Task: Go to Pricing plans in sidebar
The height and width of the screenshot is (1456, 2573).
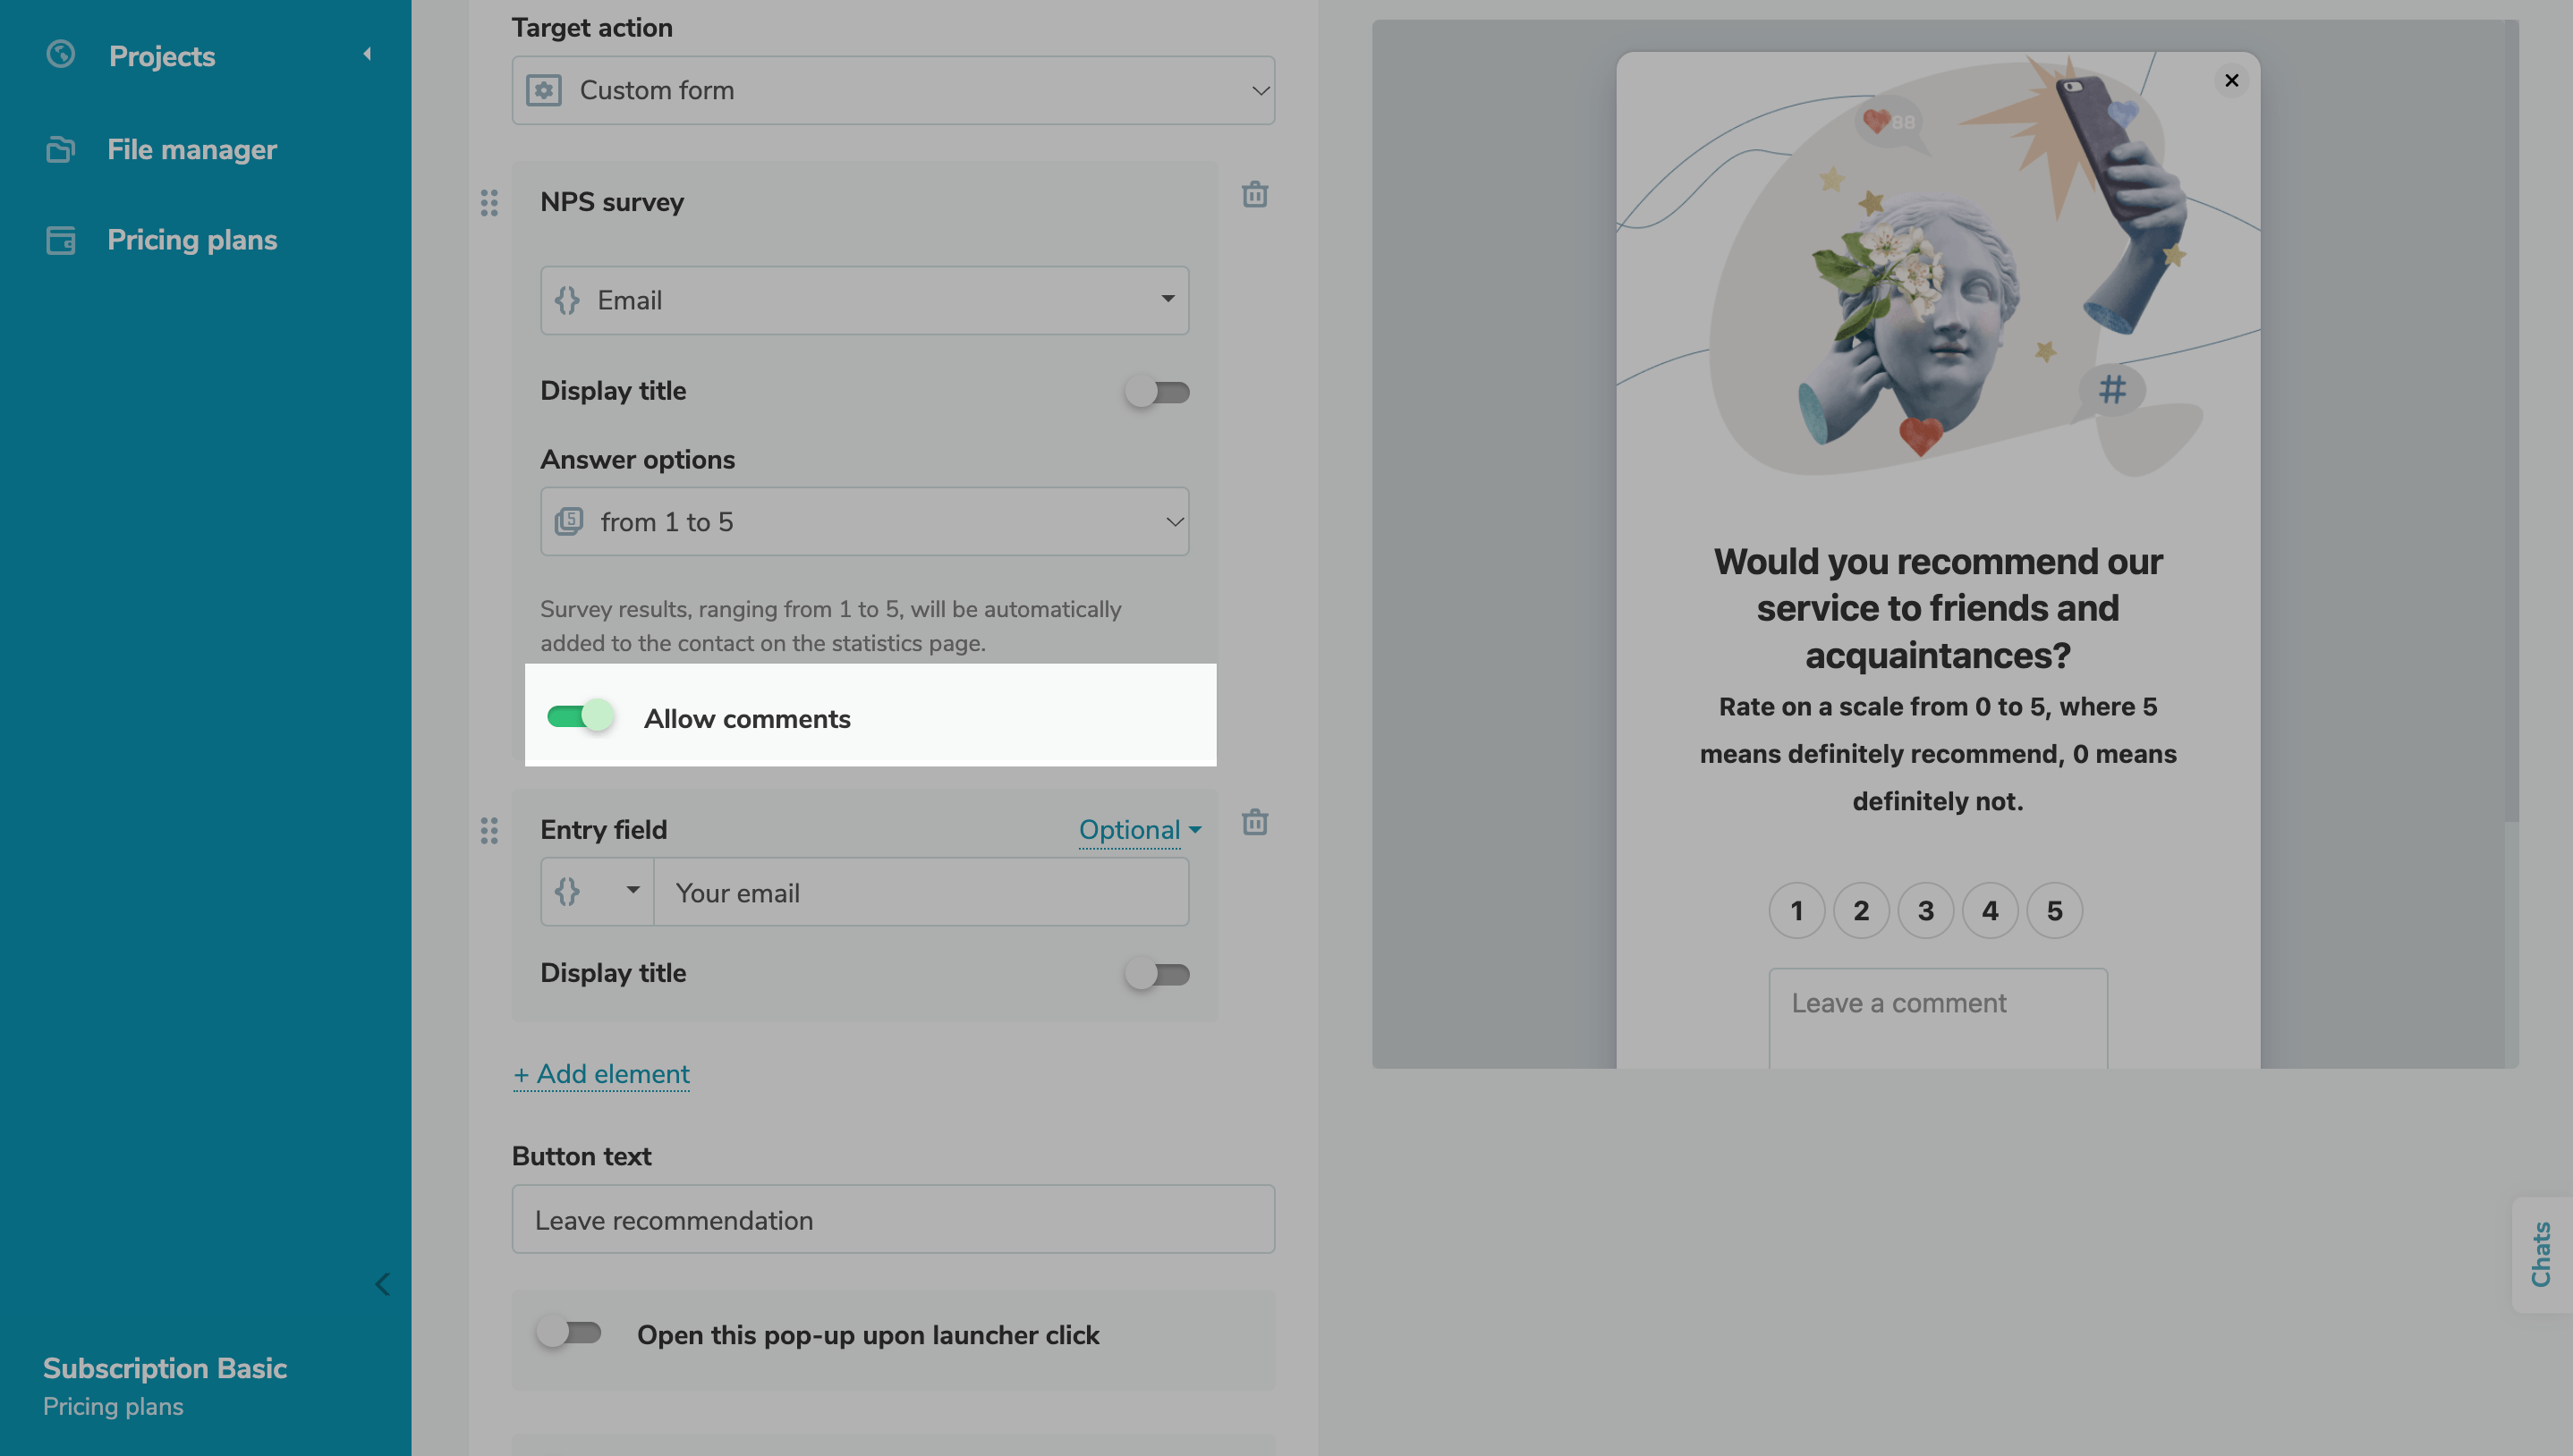Action: pos(192,240)
